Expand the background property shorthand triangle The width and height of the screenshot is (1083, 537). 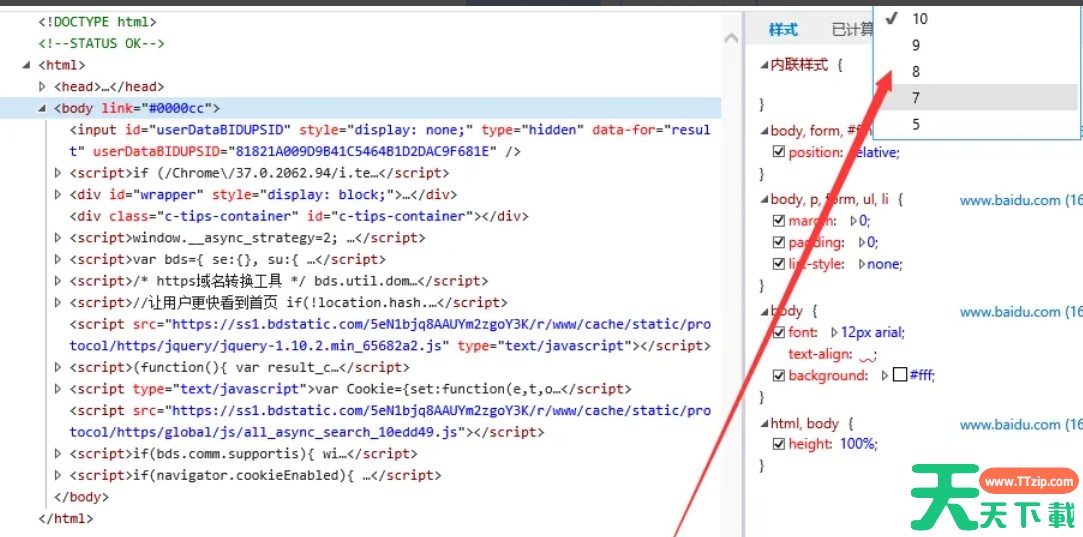884,376
